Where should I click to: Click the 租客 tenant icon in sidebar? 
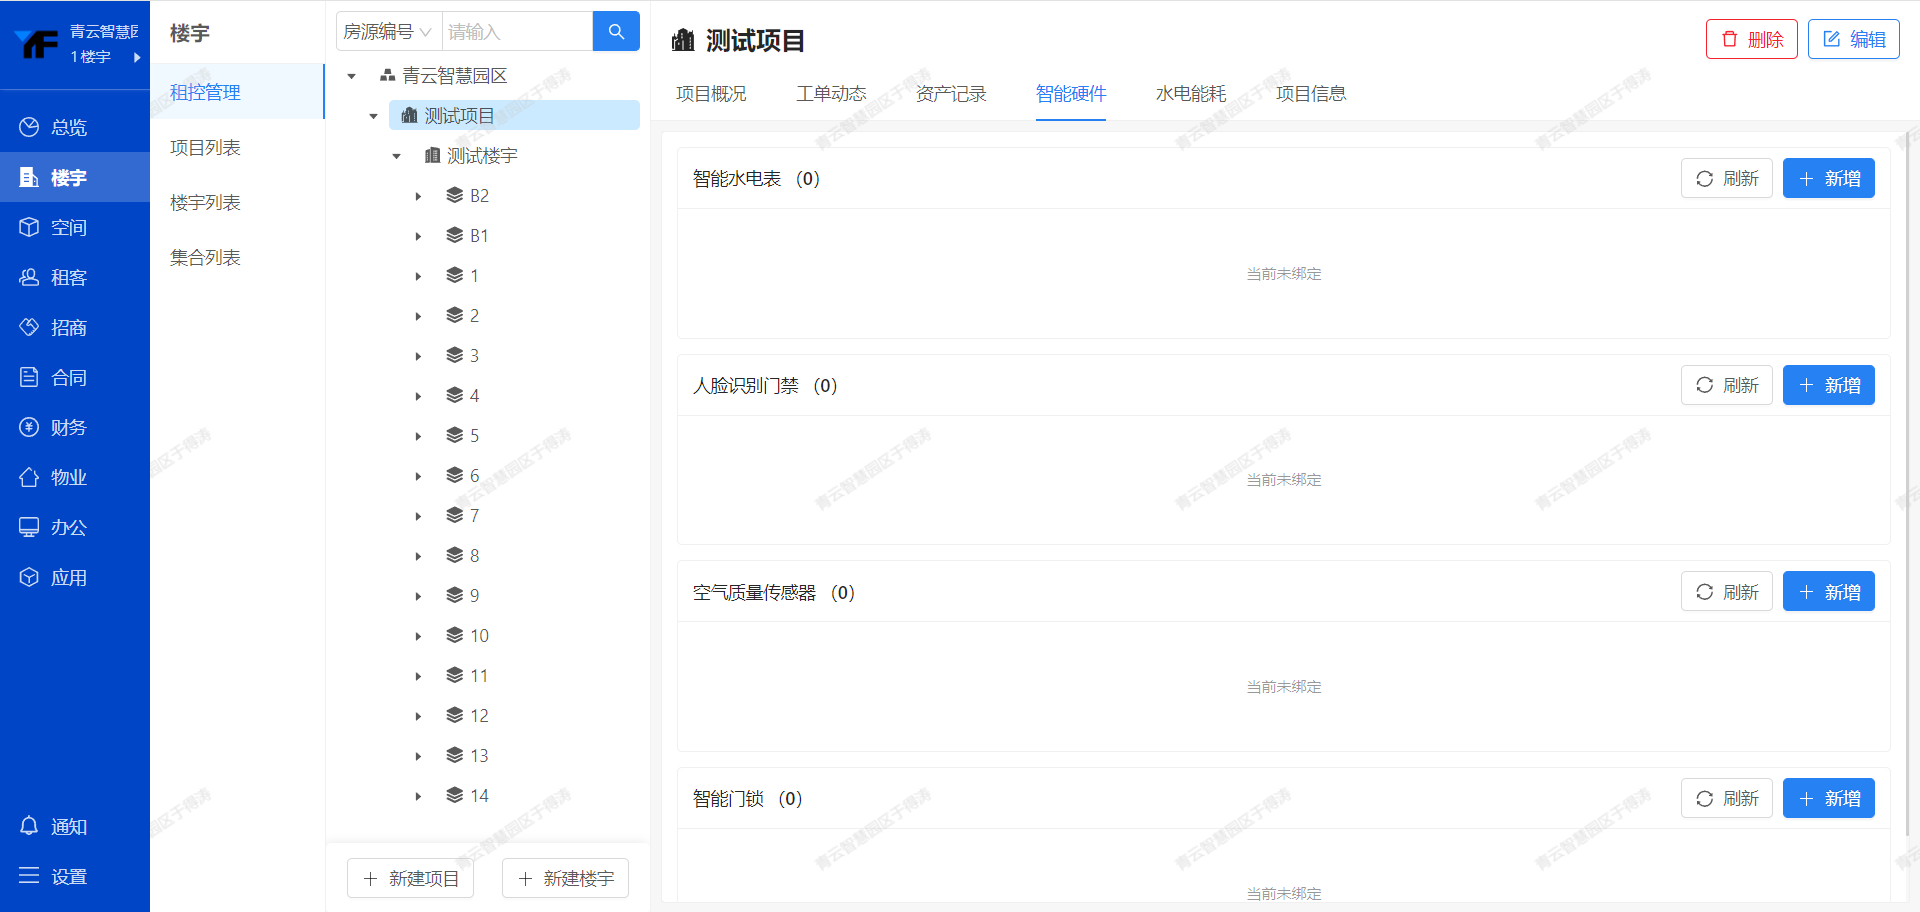point(29,277)
